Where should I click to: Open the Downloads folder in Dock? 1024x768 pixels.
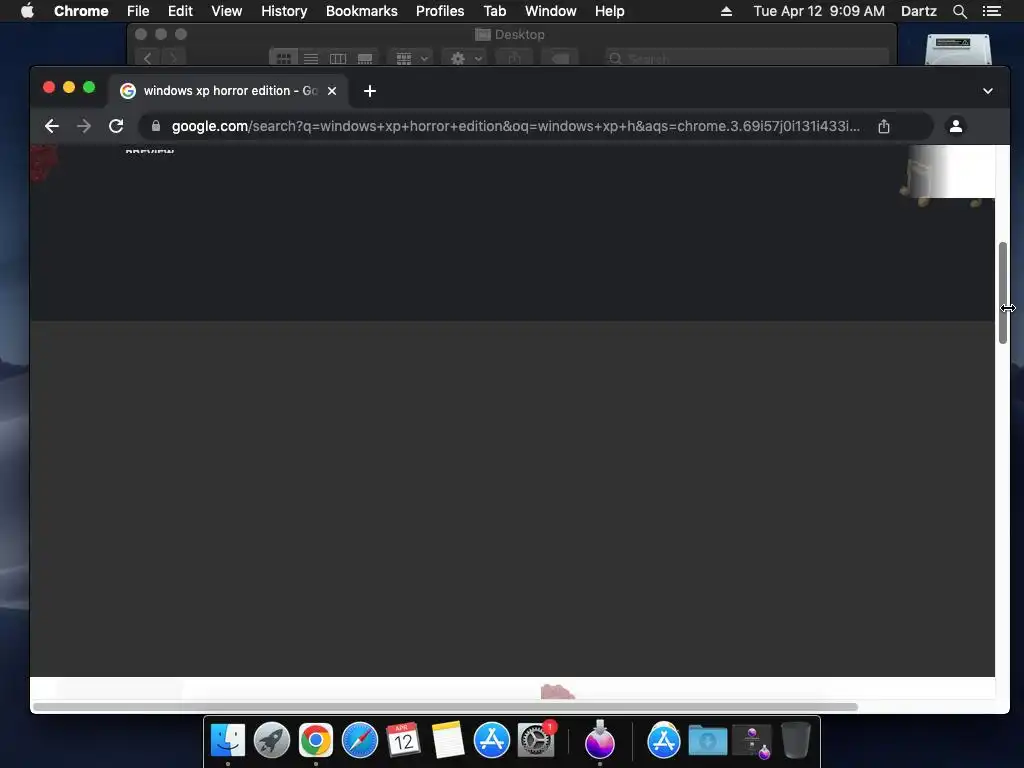click(708, 740)
